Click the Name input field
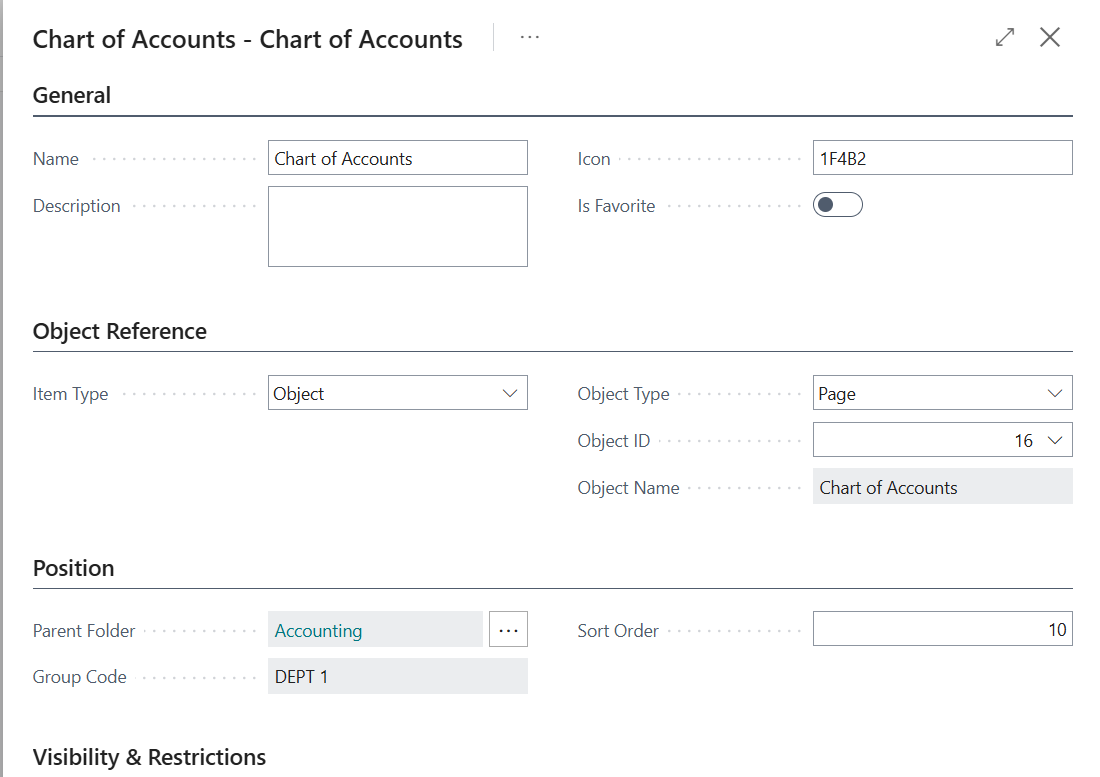The image size is (1100, 777). pos(398,158)
